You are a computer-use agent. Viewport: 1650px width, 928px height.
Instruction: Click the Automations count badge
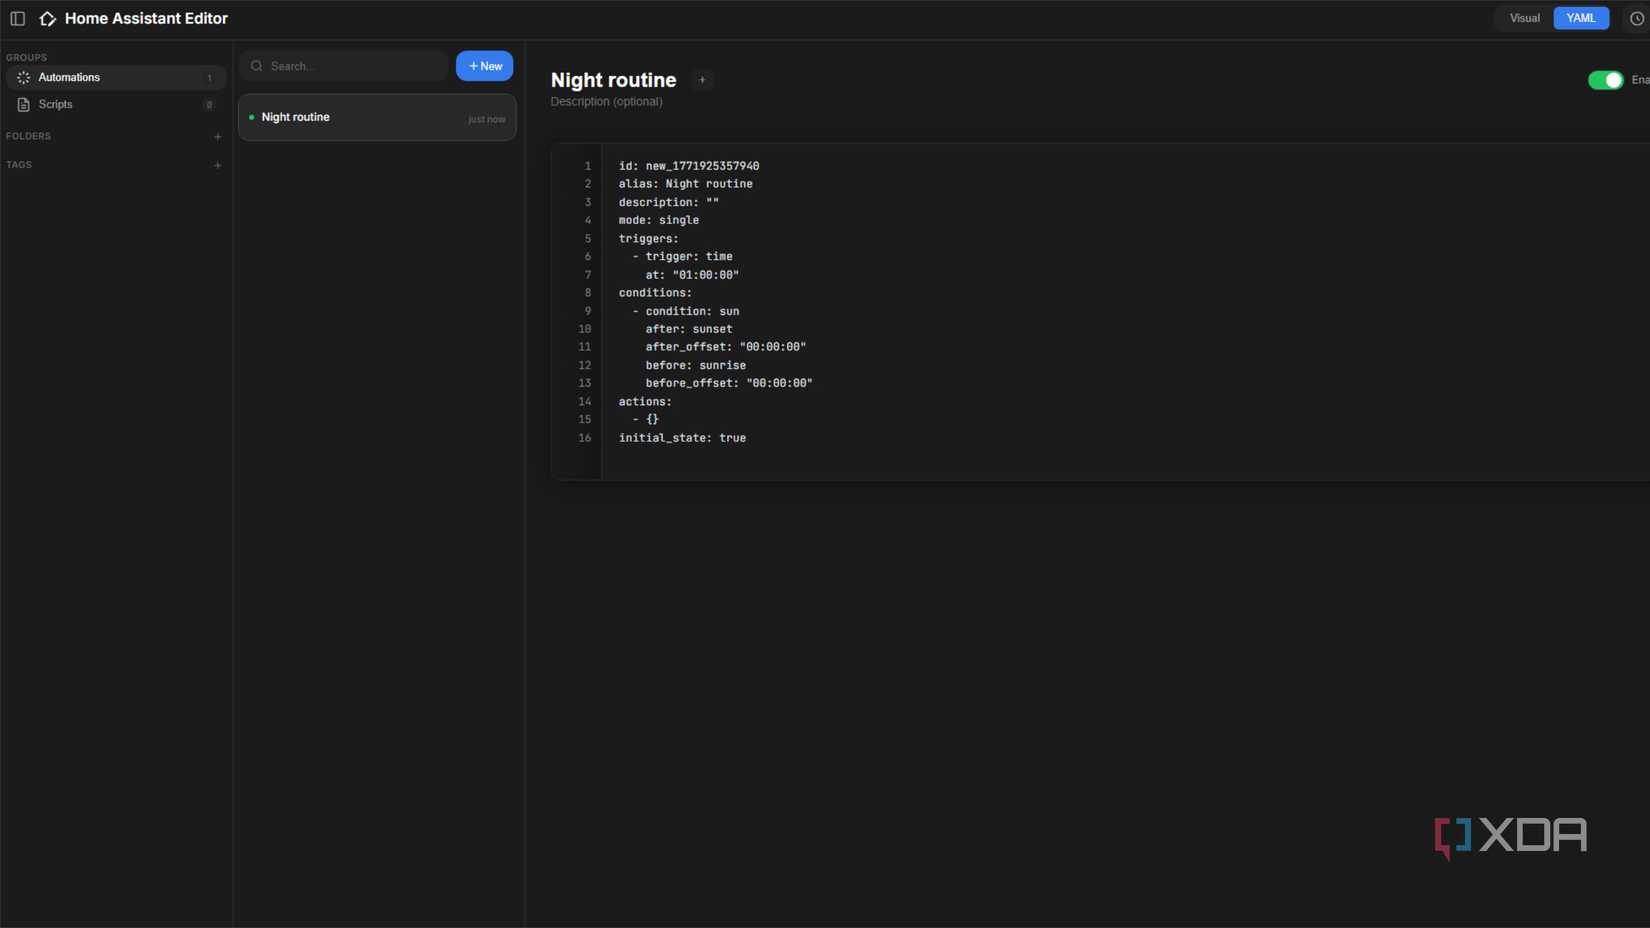coord(209,78)
